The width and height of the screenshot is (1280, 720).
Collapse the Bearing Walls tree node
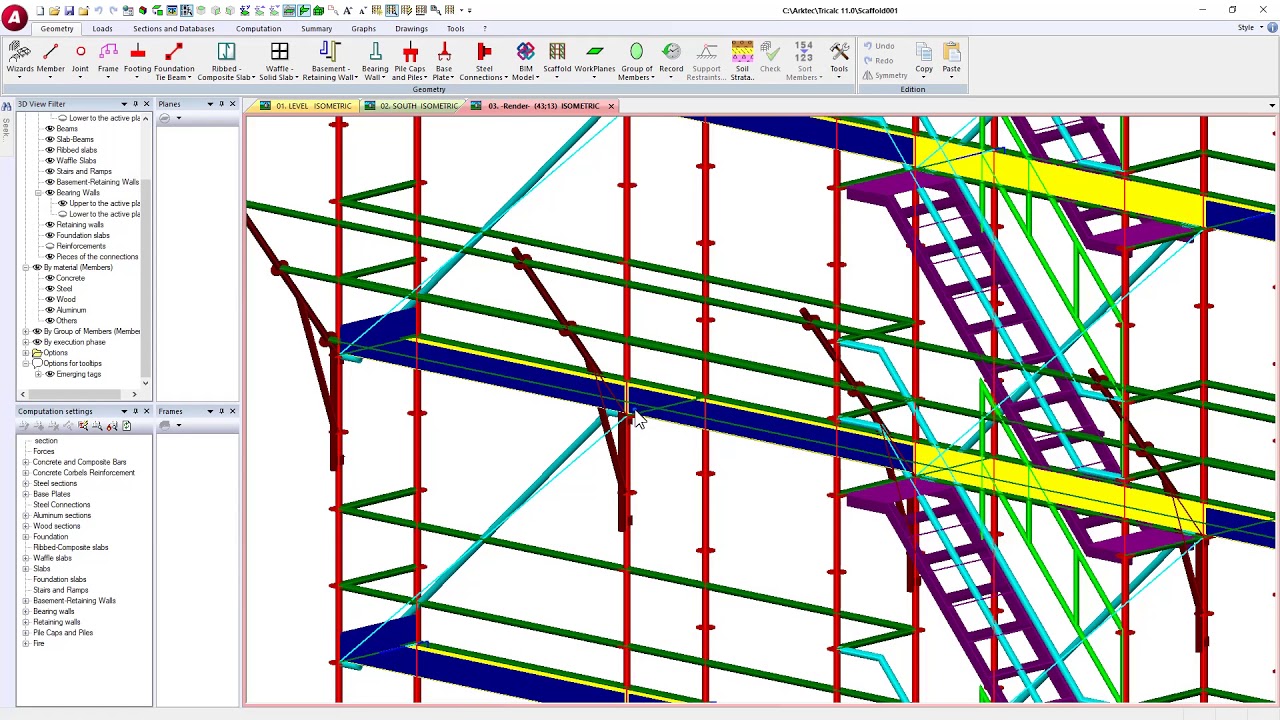[38, 193]
